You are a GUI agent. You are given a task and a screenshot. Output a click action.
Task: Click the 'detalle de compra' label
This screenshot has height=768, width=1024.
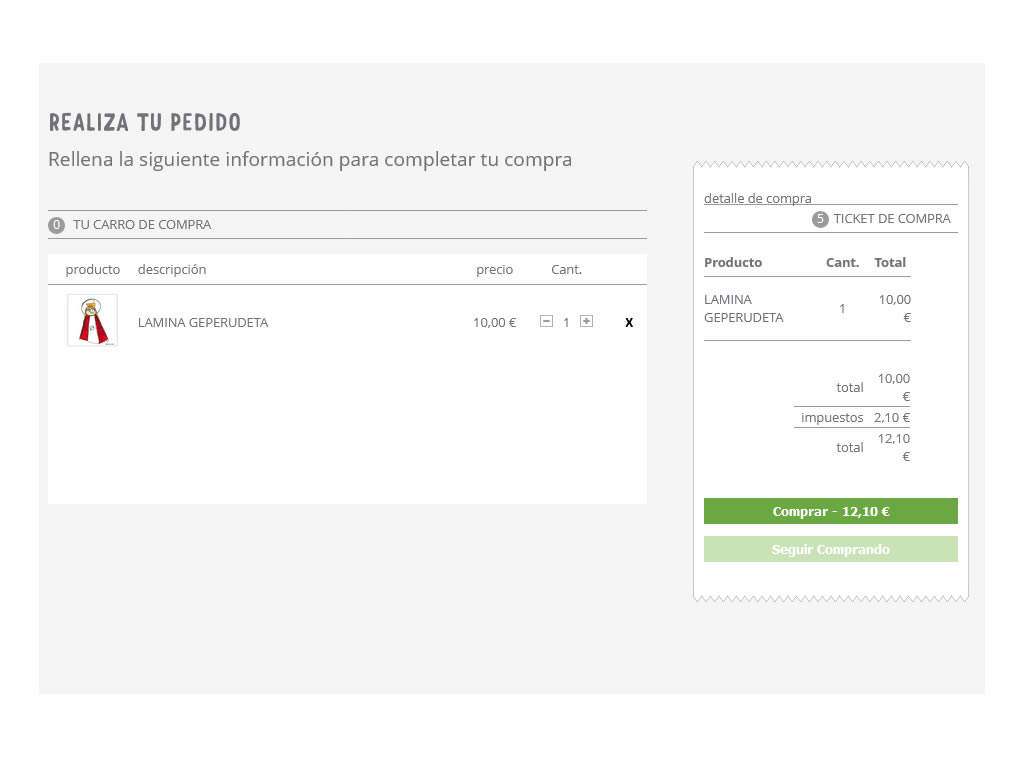(758, 198)
